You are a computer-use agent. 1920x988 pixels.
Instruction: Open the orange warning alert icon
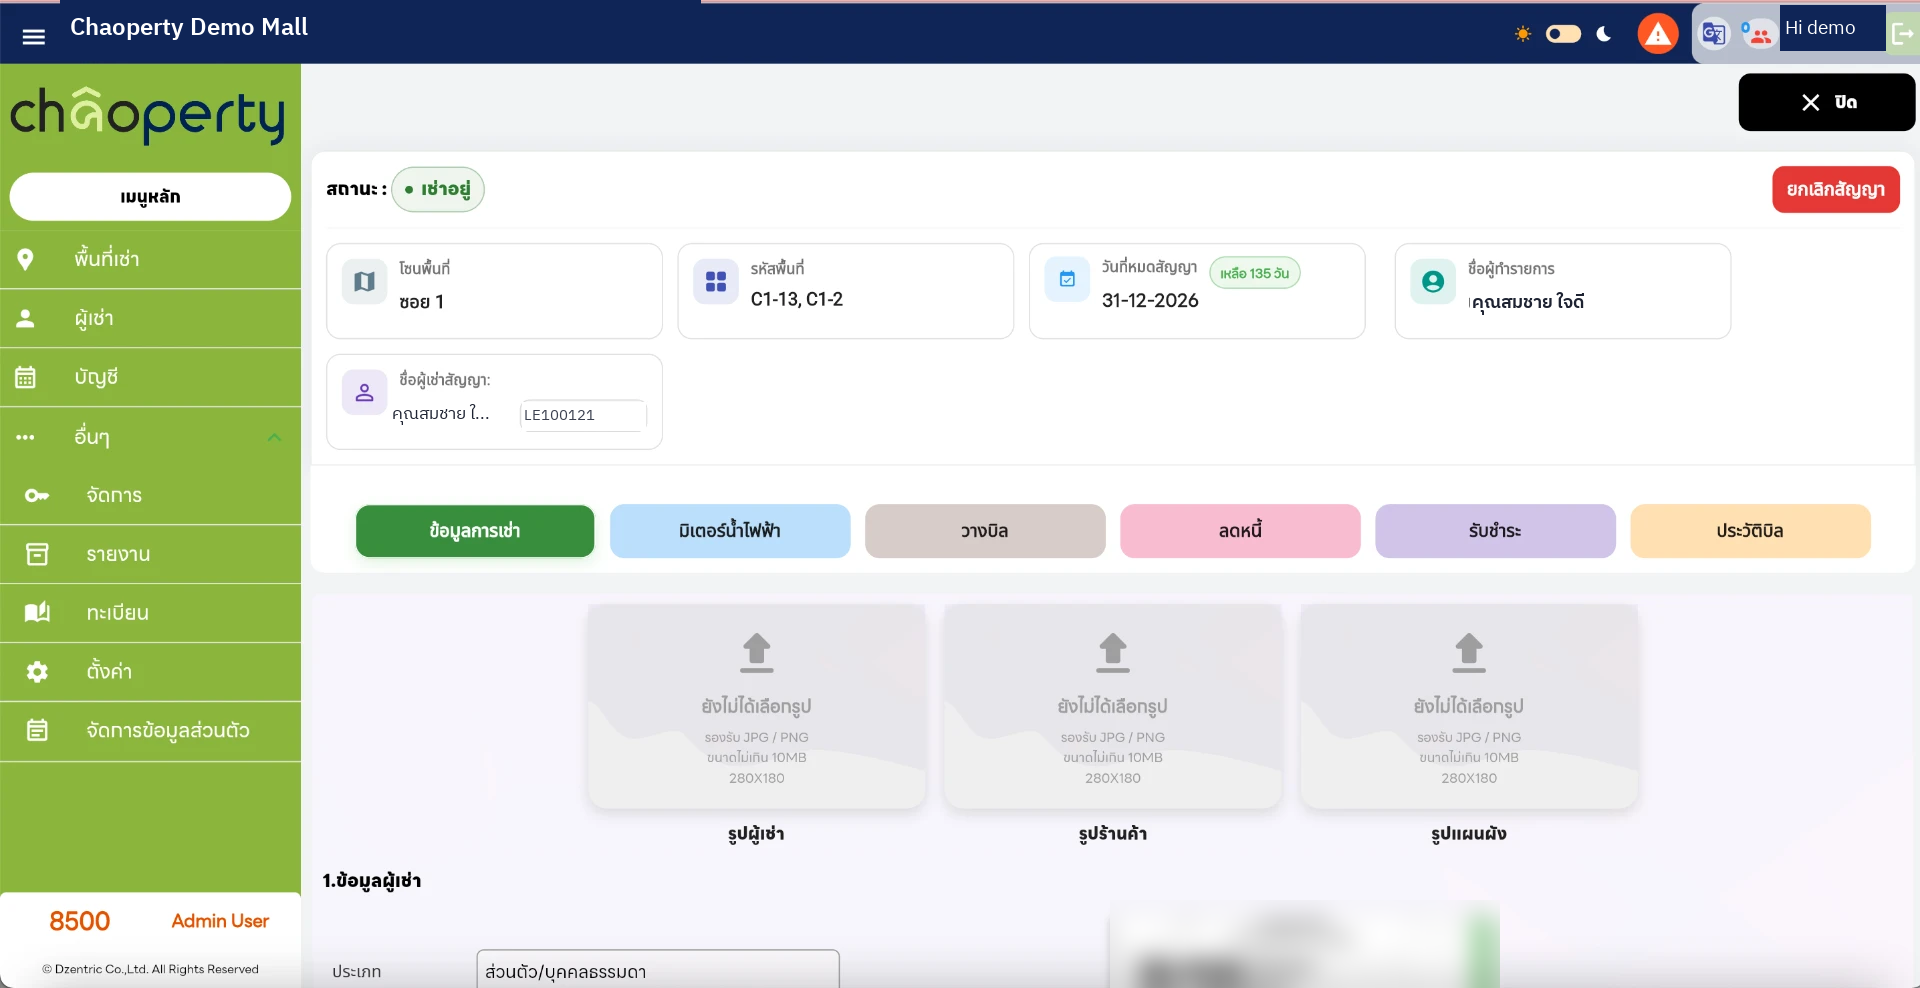click(x=1658, y=34)
